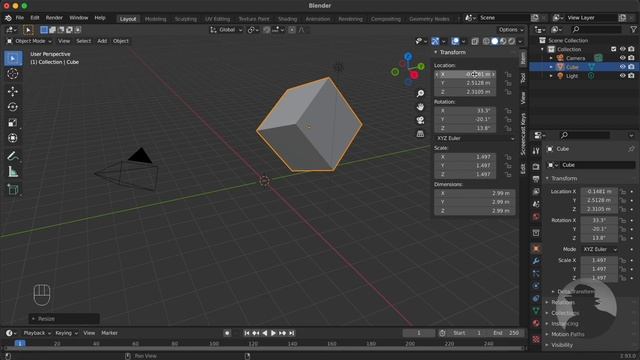The height and width of the screenshot is (360, 640).
Task: Toggle the camera view icon
Action: coord(420,120)
